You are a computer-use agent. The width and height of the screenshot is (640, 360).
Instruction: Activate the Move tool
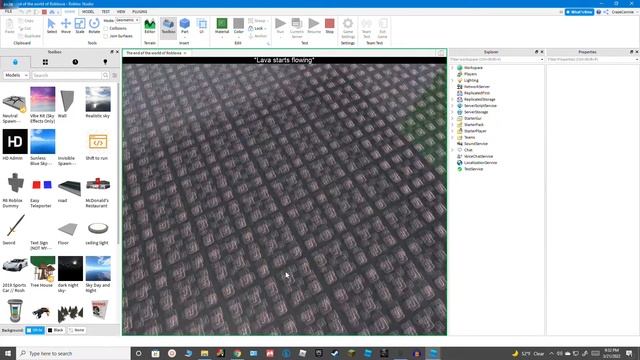click(66, 26)
